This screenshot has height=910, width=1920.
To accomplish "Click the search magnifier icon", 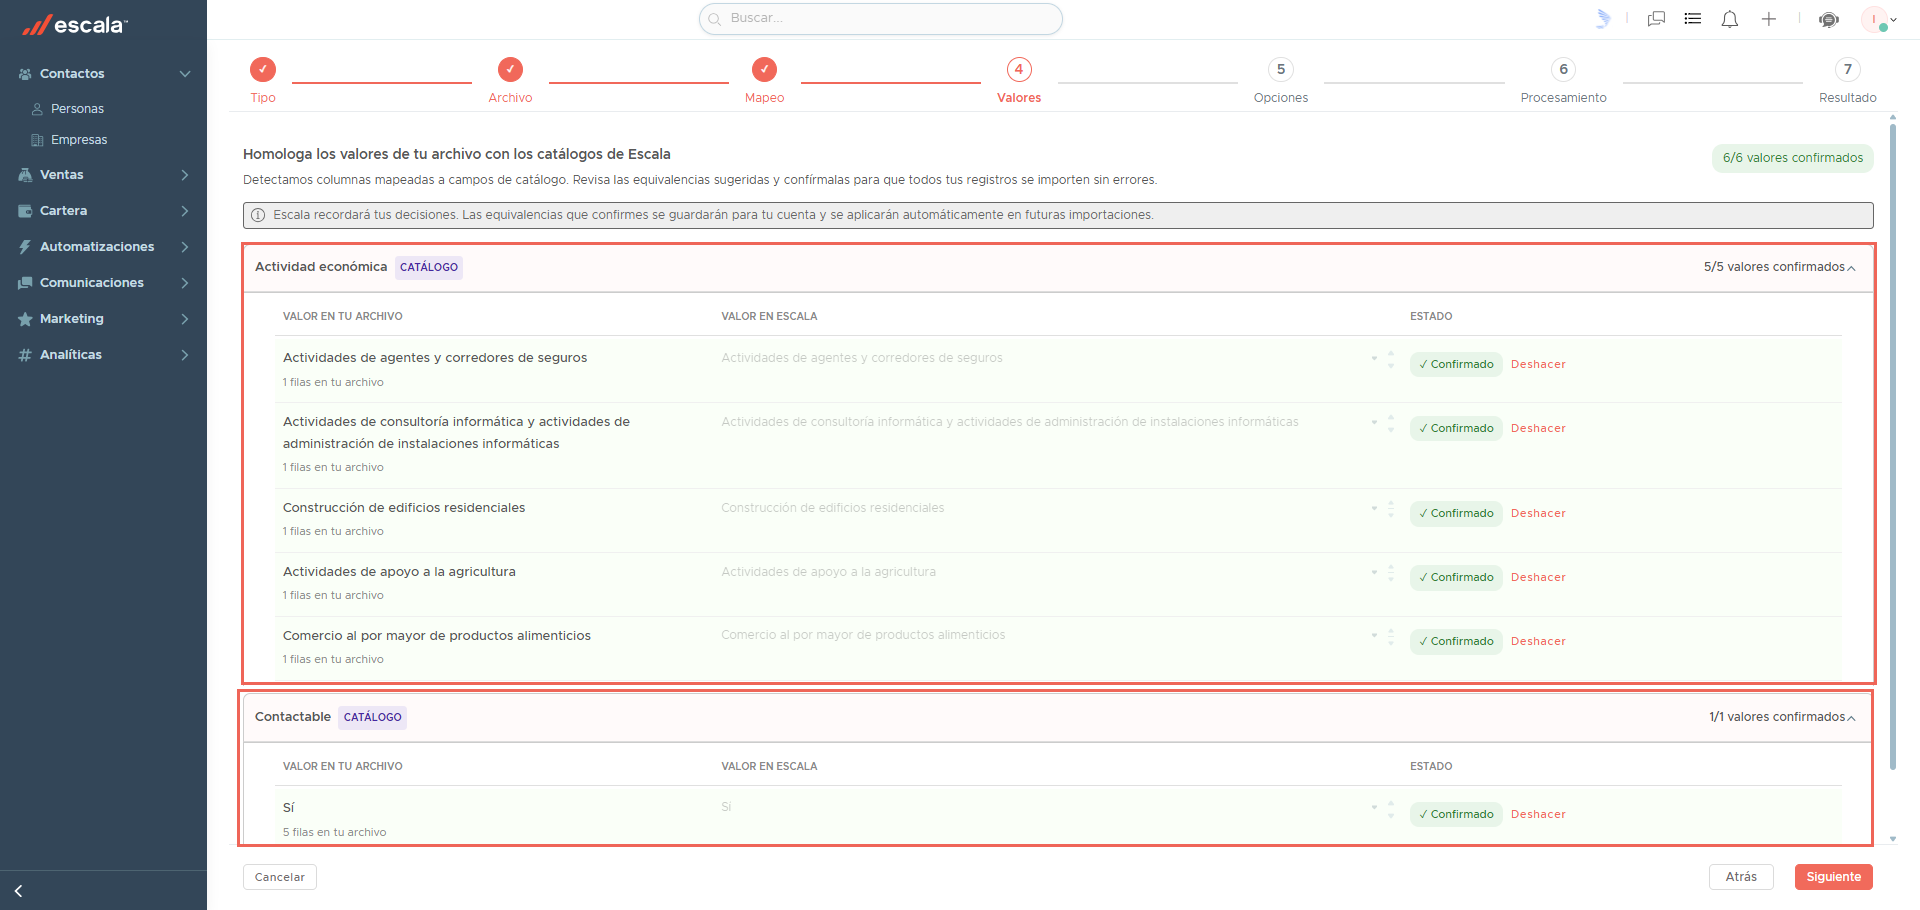I will tap(715, 19).
